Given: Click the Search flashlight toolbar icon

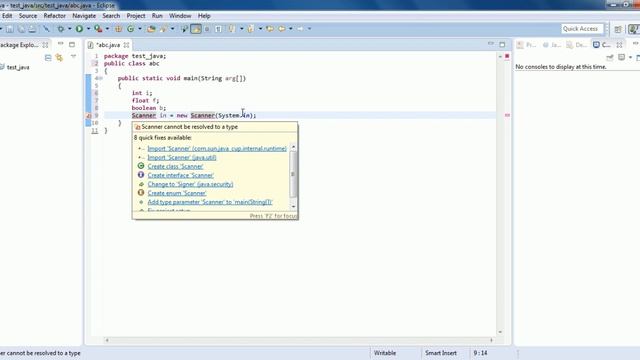Looking at the screenshot, I should (164, 29).
